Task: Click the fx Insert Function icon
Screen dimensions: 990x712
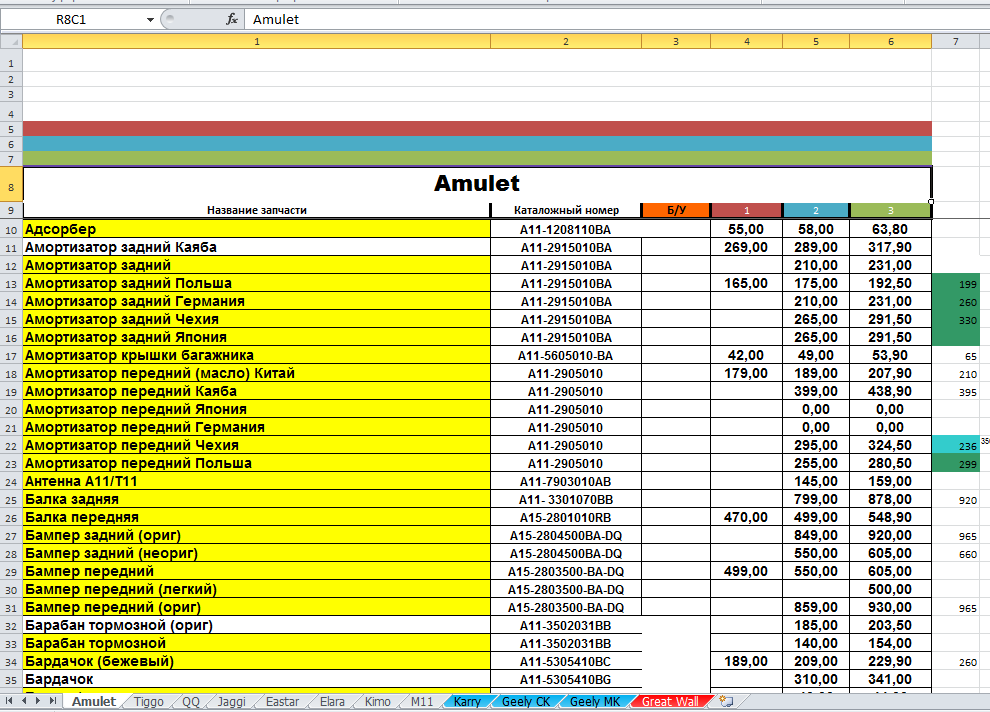Action: pos(232,20)
